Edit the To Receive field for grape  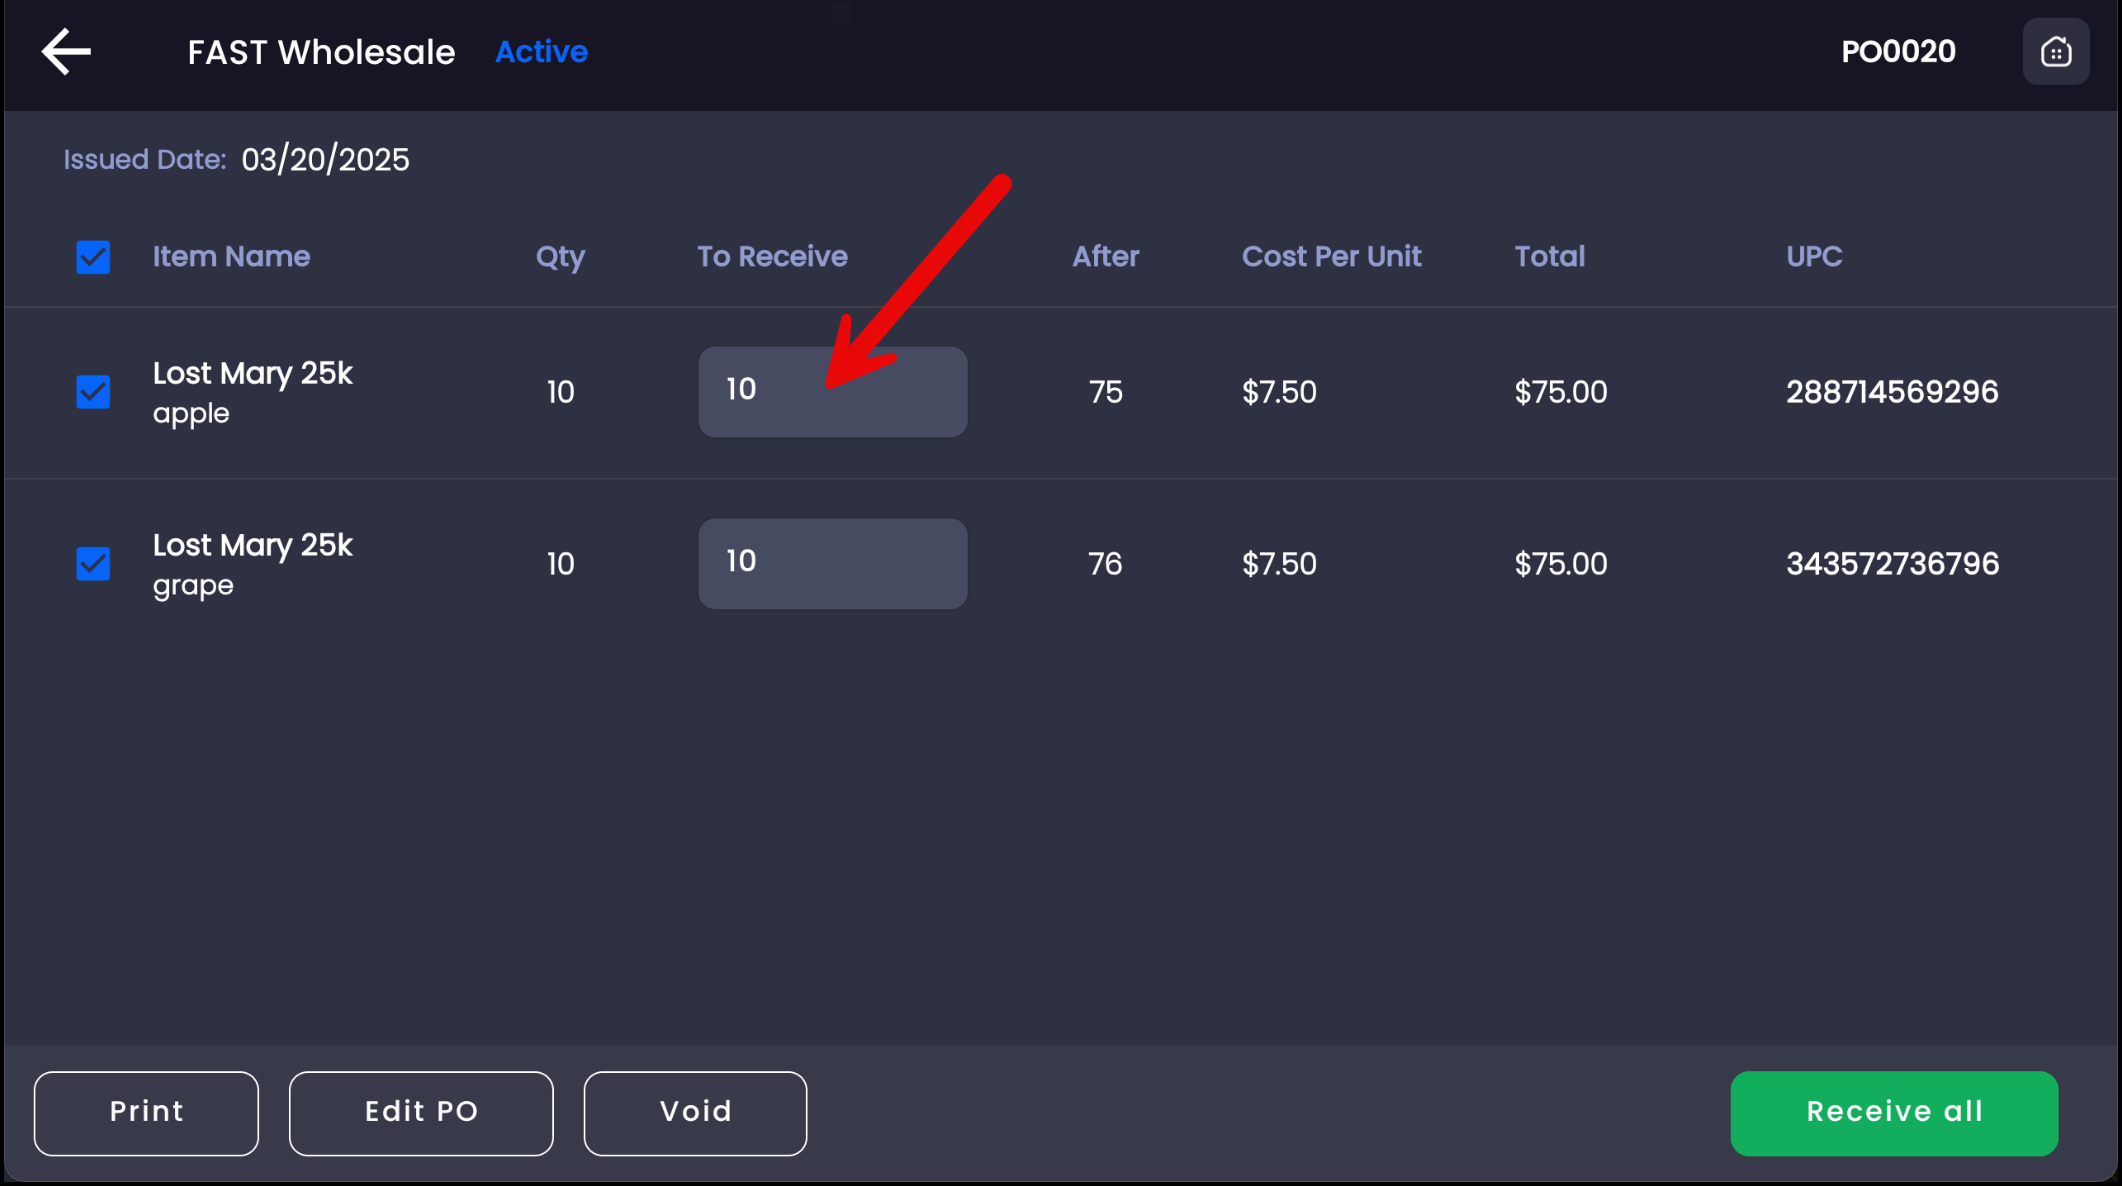832,564
